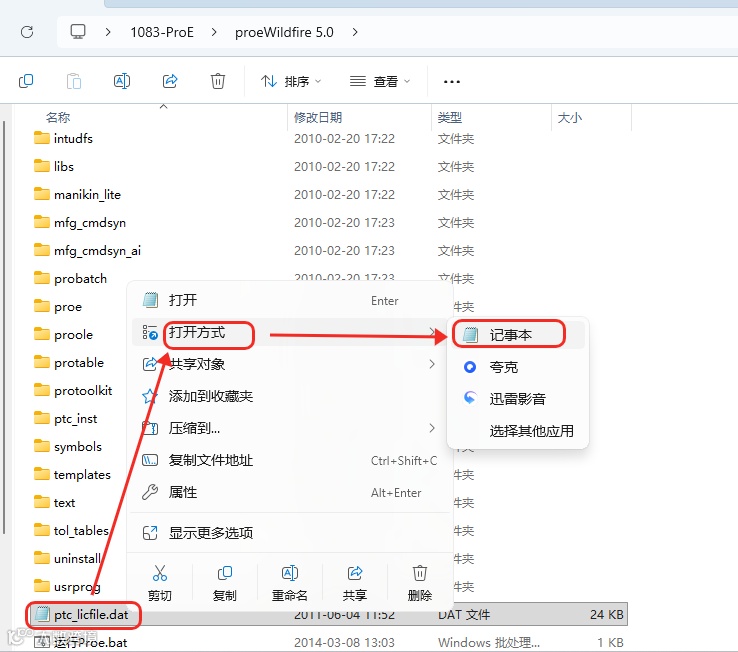Viewport: 738px width, 652px height.
Task: Sort by the 大小 column header
Action: pos(570,117)
